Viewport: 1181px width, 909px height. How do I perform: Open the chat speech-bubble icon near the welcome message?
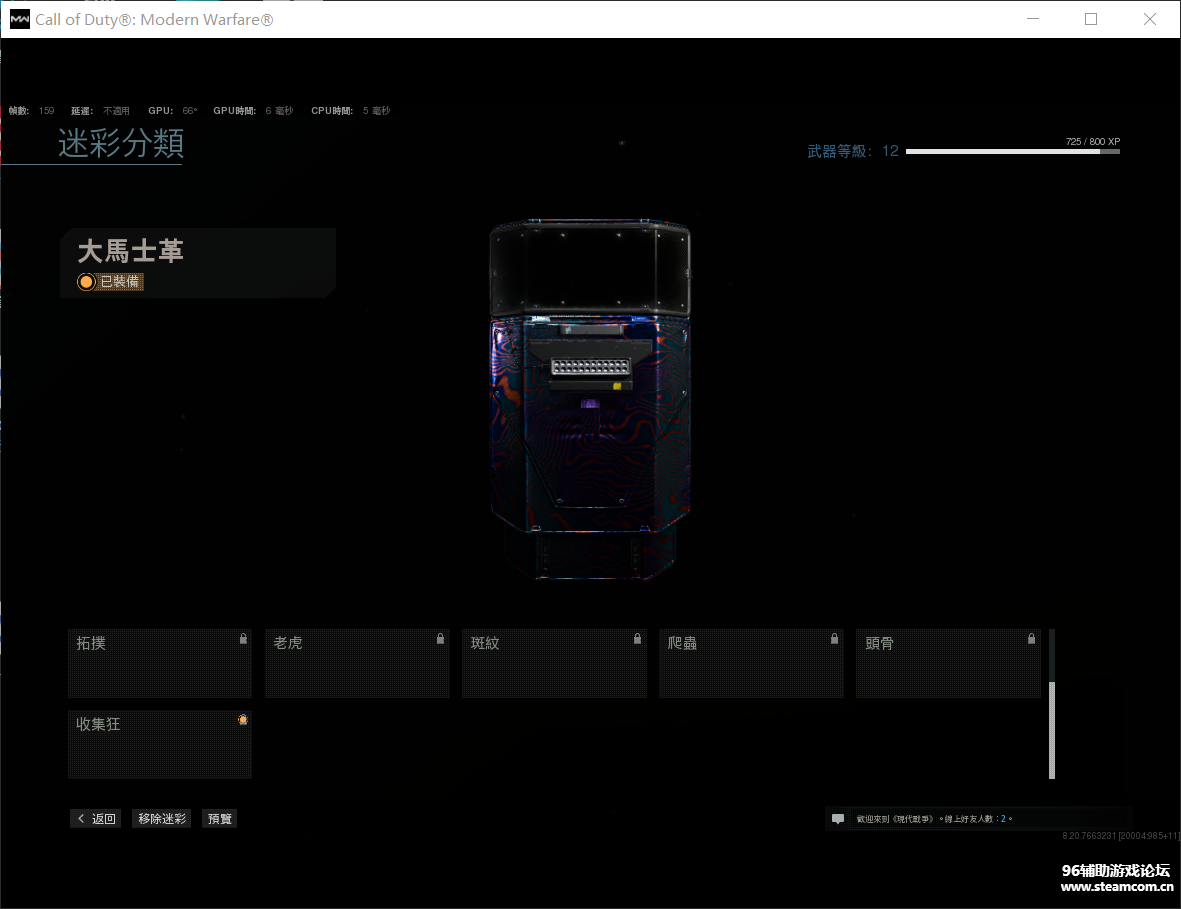coord(837,818)
